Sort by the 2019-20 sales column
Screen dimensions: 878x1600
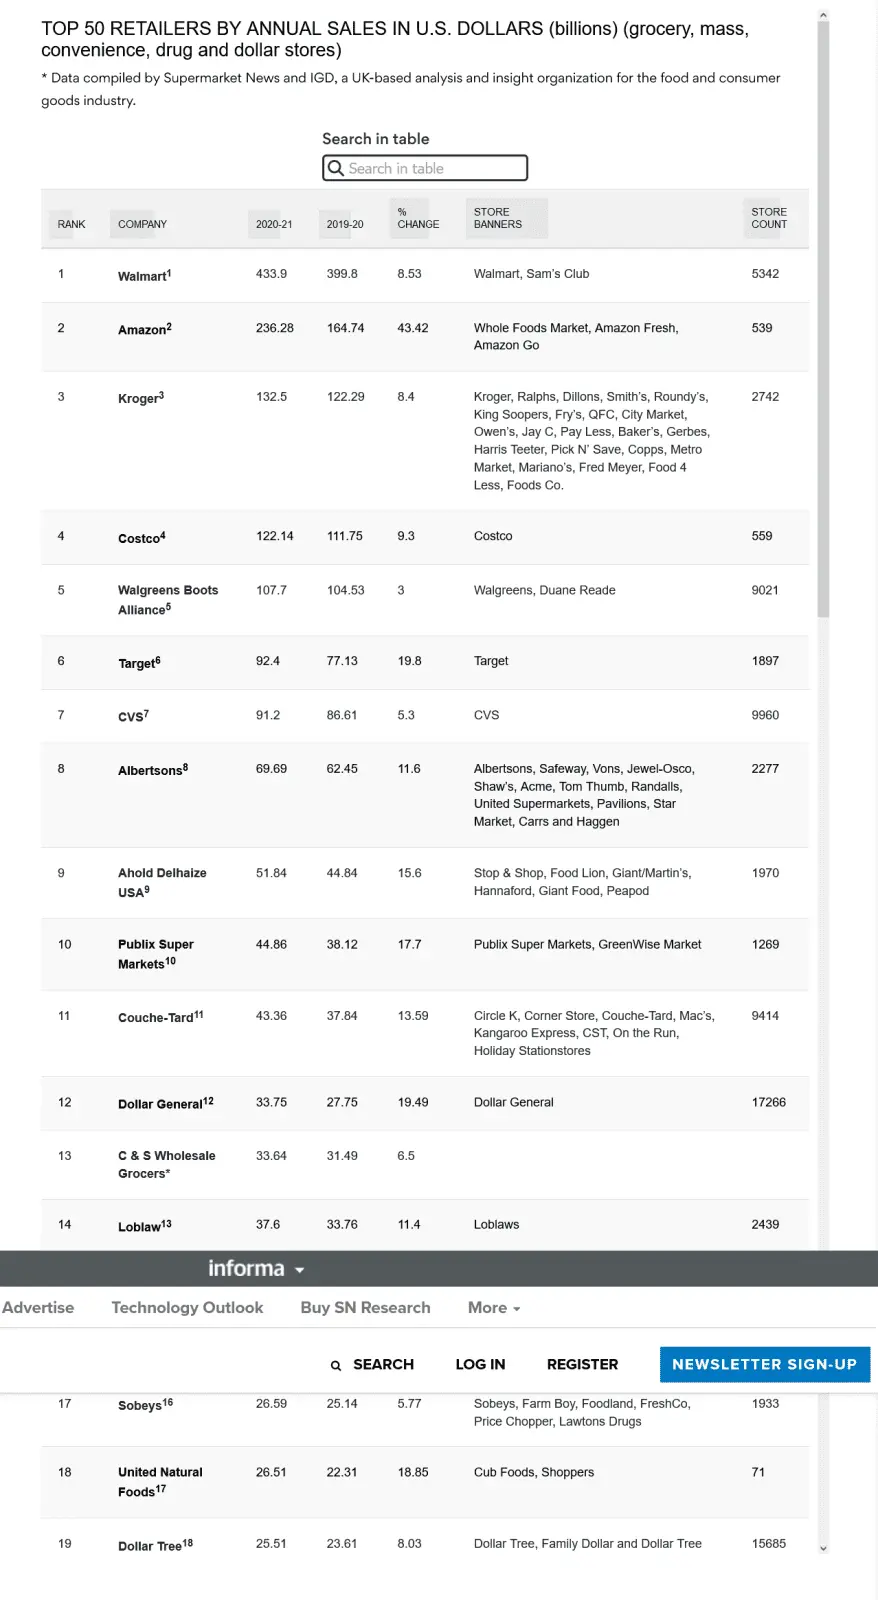[x=345, y=224]
